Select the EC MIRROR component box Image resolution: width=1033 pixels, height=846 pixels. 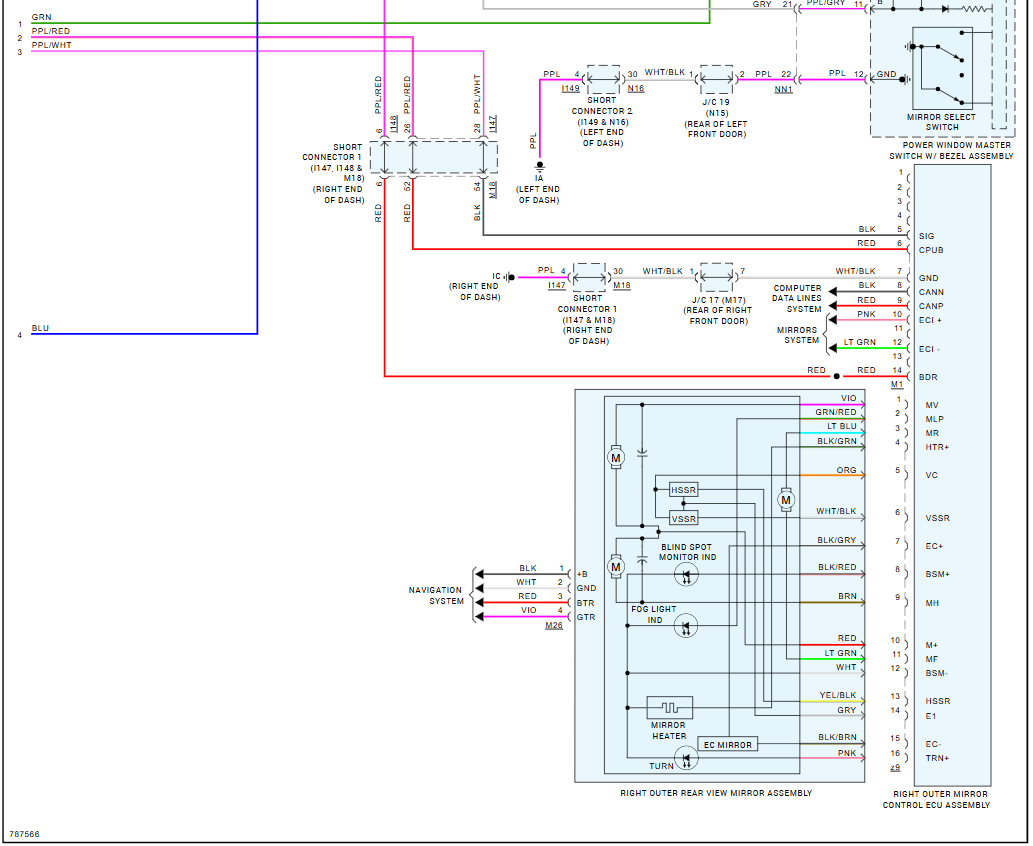point(728,745)
